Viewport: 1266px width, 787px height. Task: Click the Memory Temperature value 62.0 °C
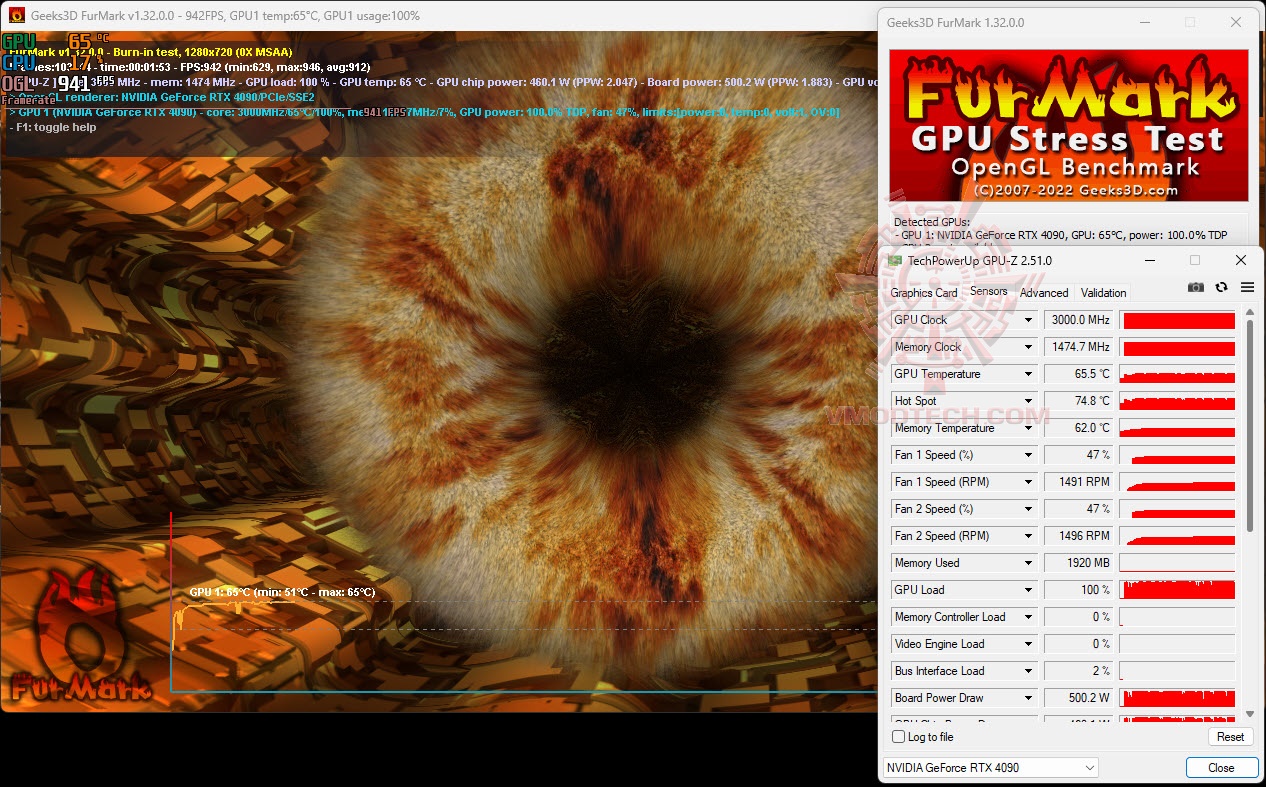[1079, 428]
